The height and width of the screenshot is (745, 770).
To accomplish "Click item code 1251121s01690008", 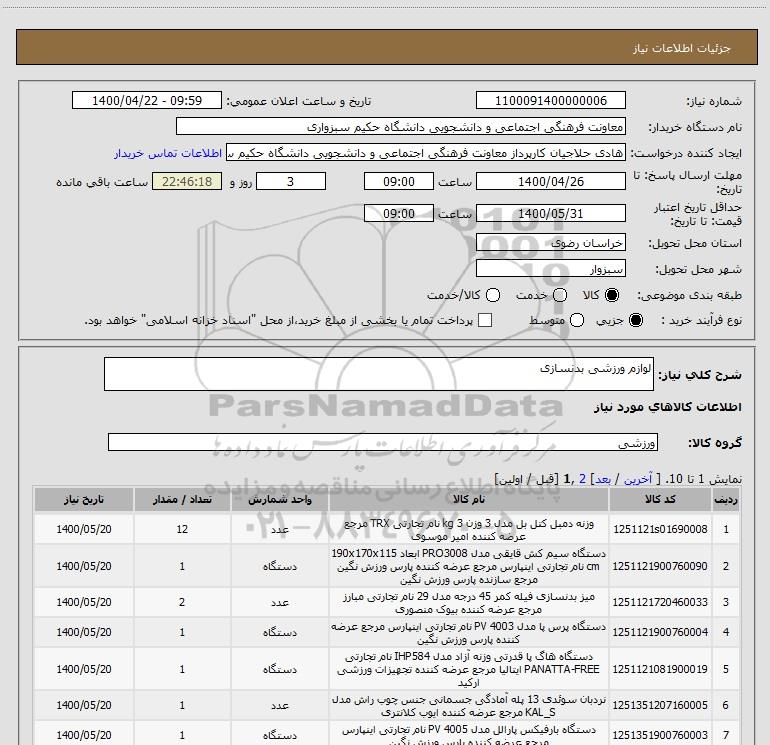I will (x=660, y=529).
